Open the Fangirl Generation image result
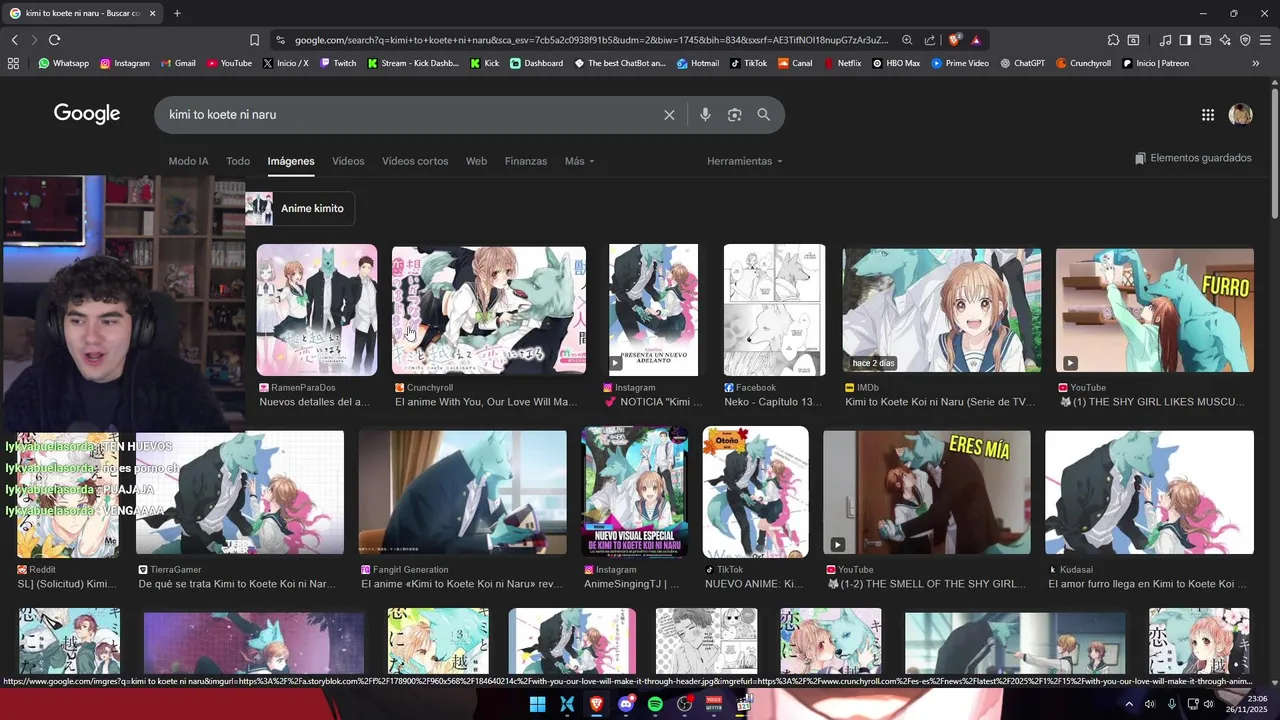 click(462, 492)
